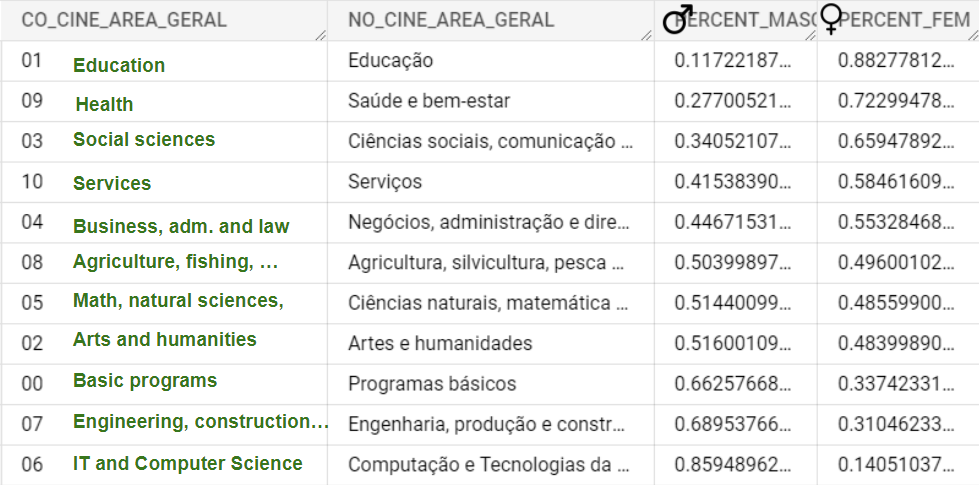Select the green Education label
The width and height of the screenshot is (979, 485).
119,65
